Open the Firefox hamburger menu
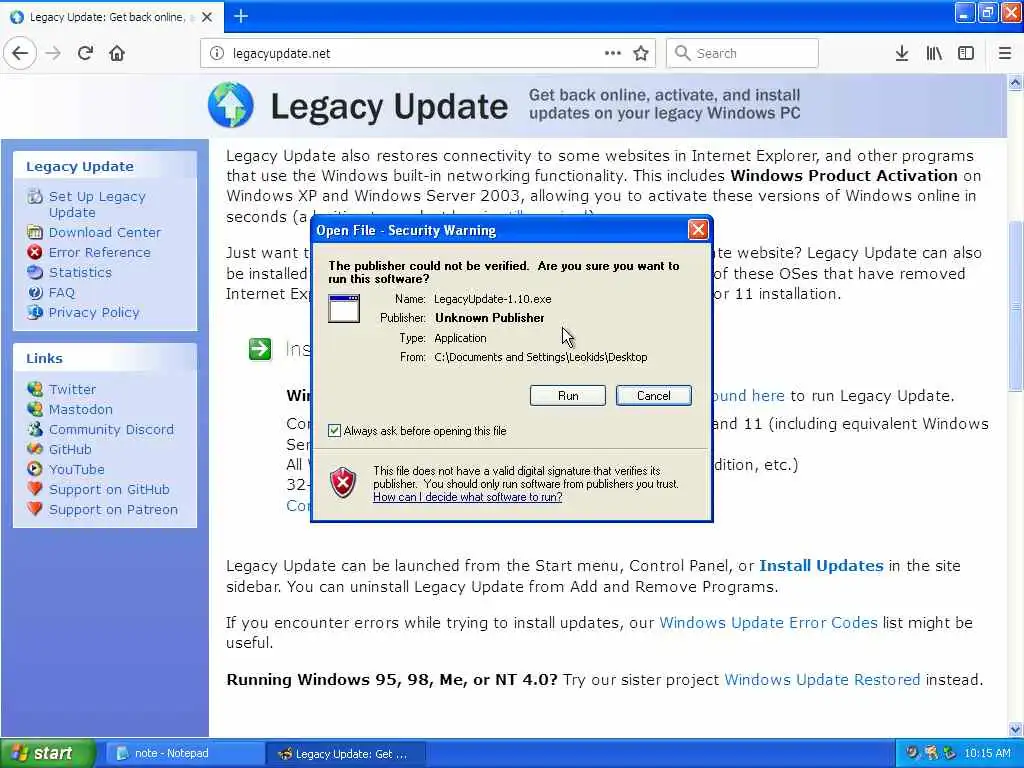The height and width of the screenshot is (768, 1024). point(1005,54)
